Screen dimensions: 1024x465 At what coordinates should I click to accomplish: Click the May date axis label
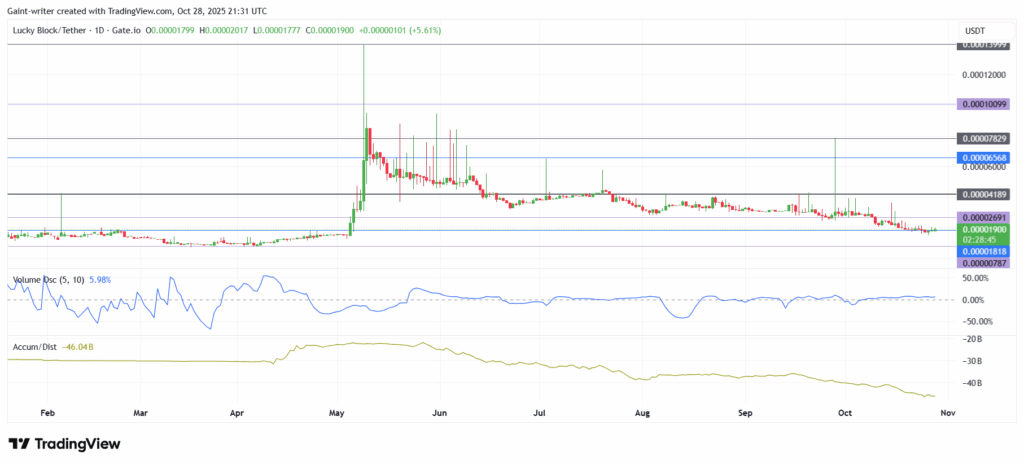[338, 413]
